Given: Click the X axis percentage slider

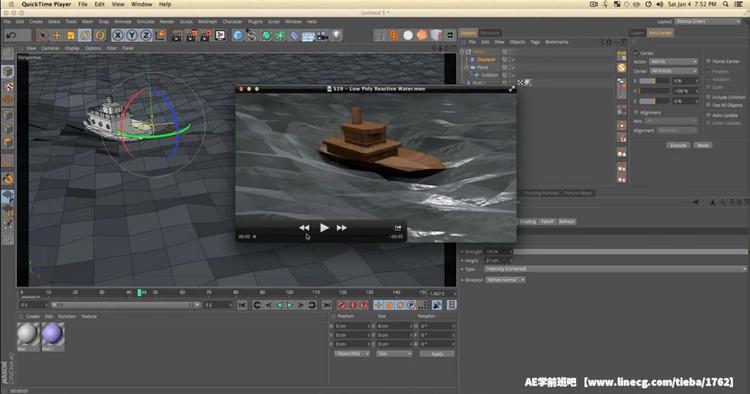Looking at the screenshot, I should (654, 81).
